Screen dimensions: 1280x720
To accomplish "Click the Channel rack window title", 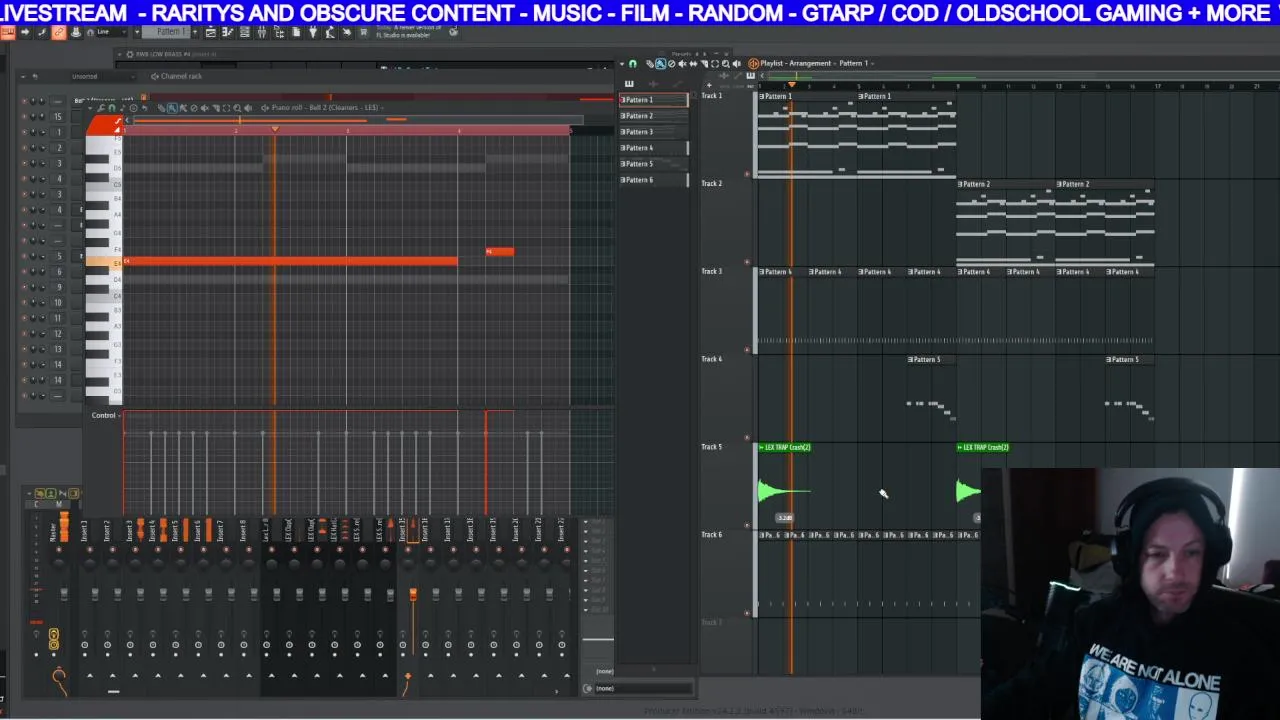I will pos(181,76).
